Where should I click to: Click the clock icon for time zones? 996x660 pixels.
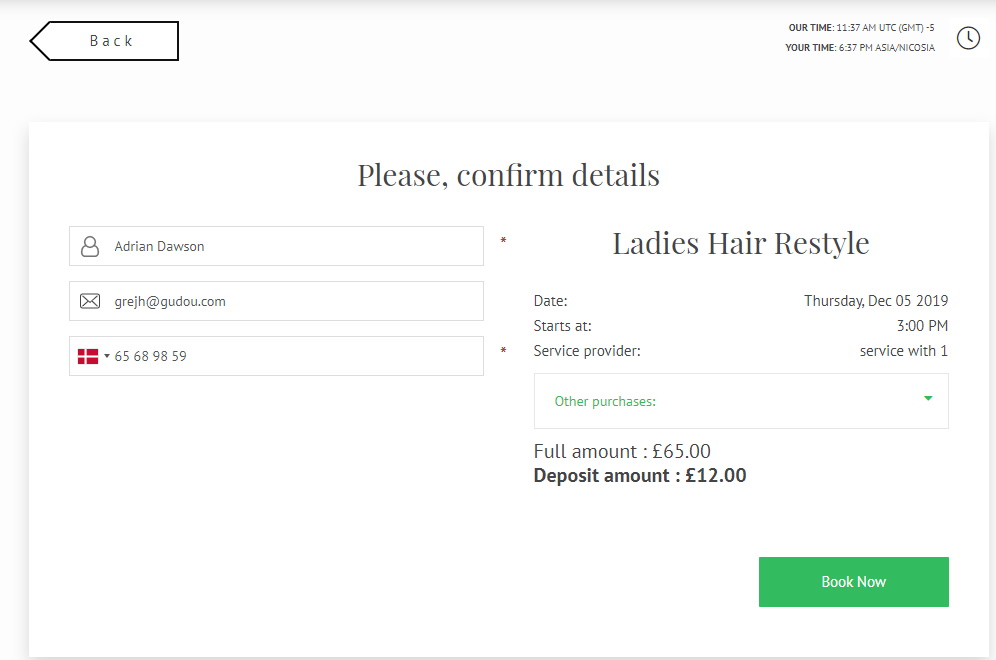coord(968,38)
